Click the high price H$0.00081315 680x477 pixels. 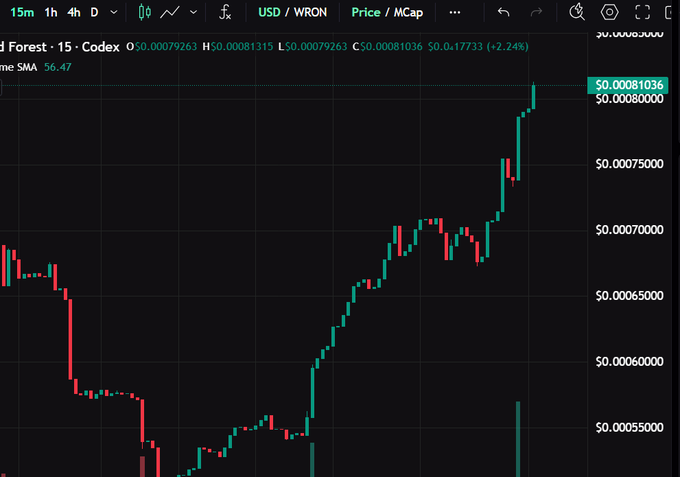click(x=238, y=46)
